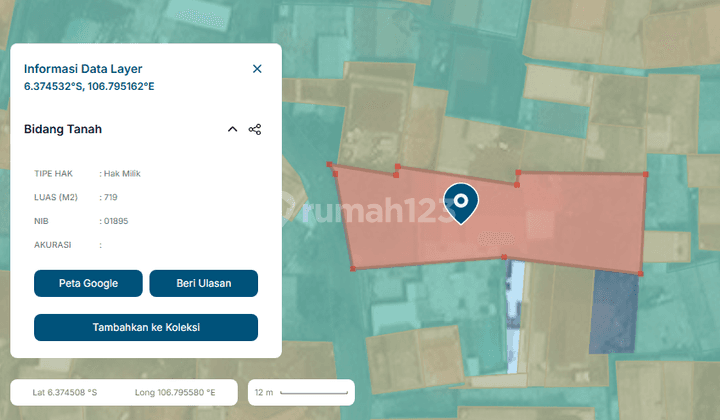This screenshot has width=720, height=420.
Task: Add parcel via Tambahkan ke Koleksi
Action: [x=146, y=327]
